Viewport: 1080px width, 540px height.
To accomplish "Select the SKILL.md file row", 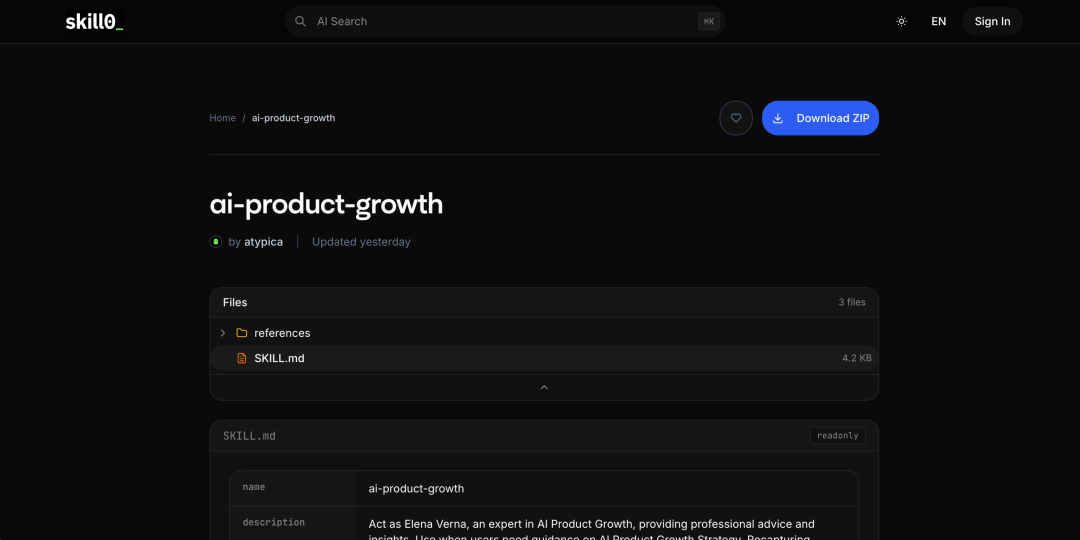I will click(x=540, y=358).
